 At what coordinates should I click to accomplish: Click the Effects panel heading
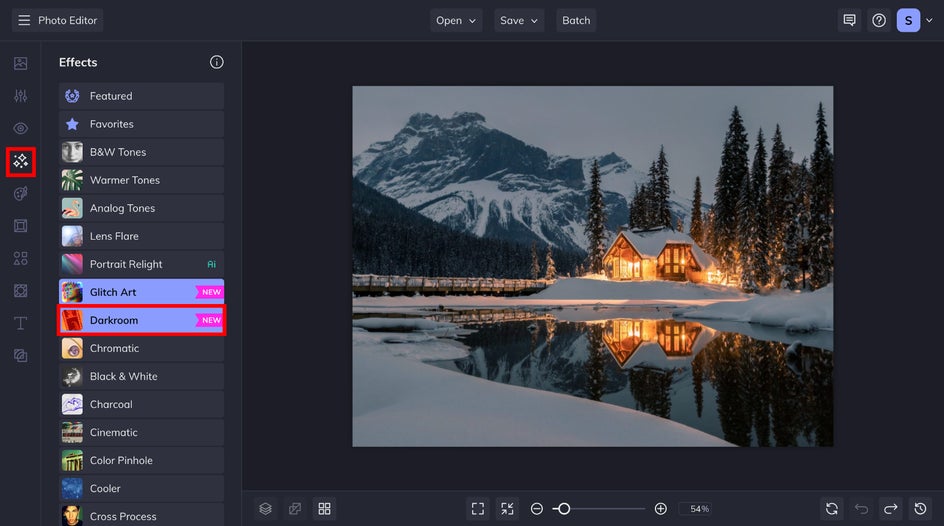point(78,62)
